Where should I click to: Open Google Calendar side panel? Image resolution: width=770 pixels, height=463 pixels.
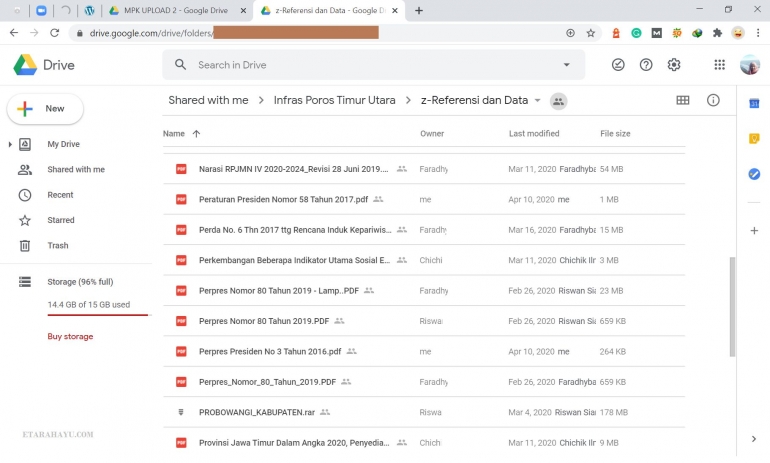(754, 103)
